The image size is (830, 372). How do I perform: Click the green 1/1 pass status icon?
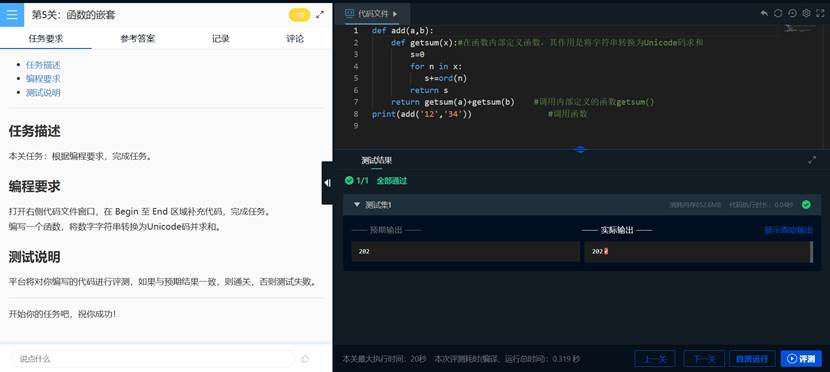[x=349, y=180]
